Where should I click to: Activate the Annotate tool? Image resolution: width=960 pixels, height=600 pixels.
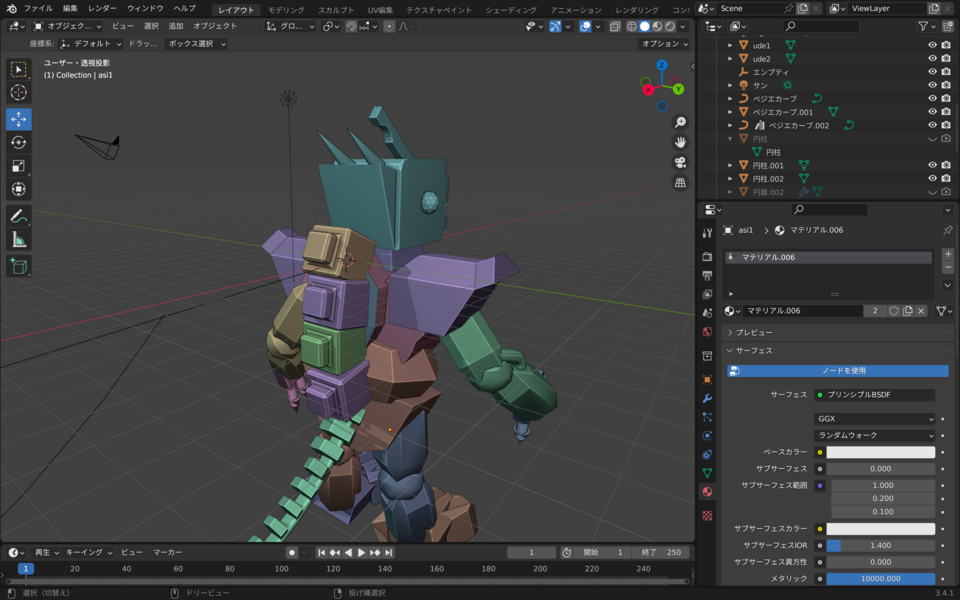(x=19, y=216)
